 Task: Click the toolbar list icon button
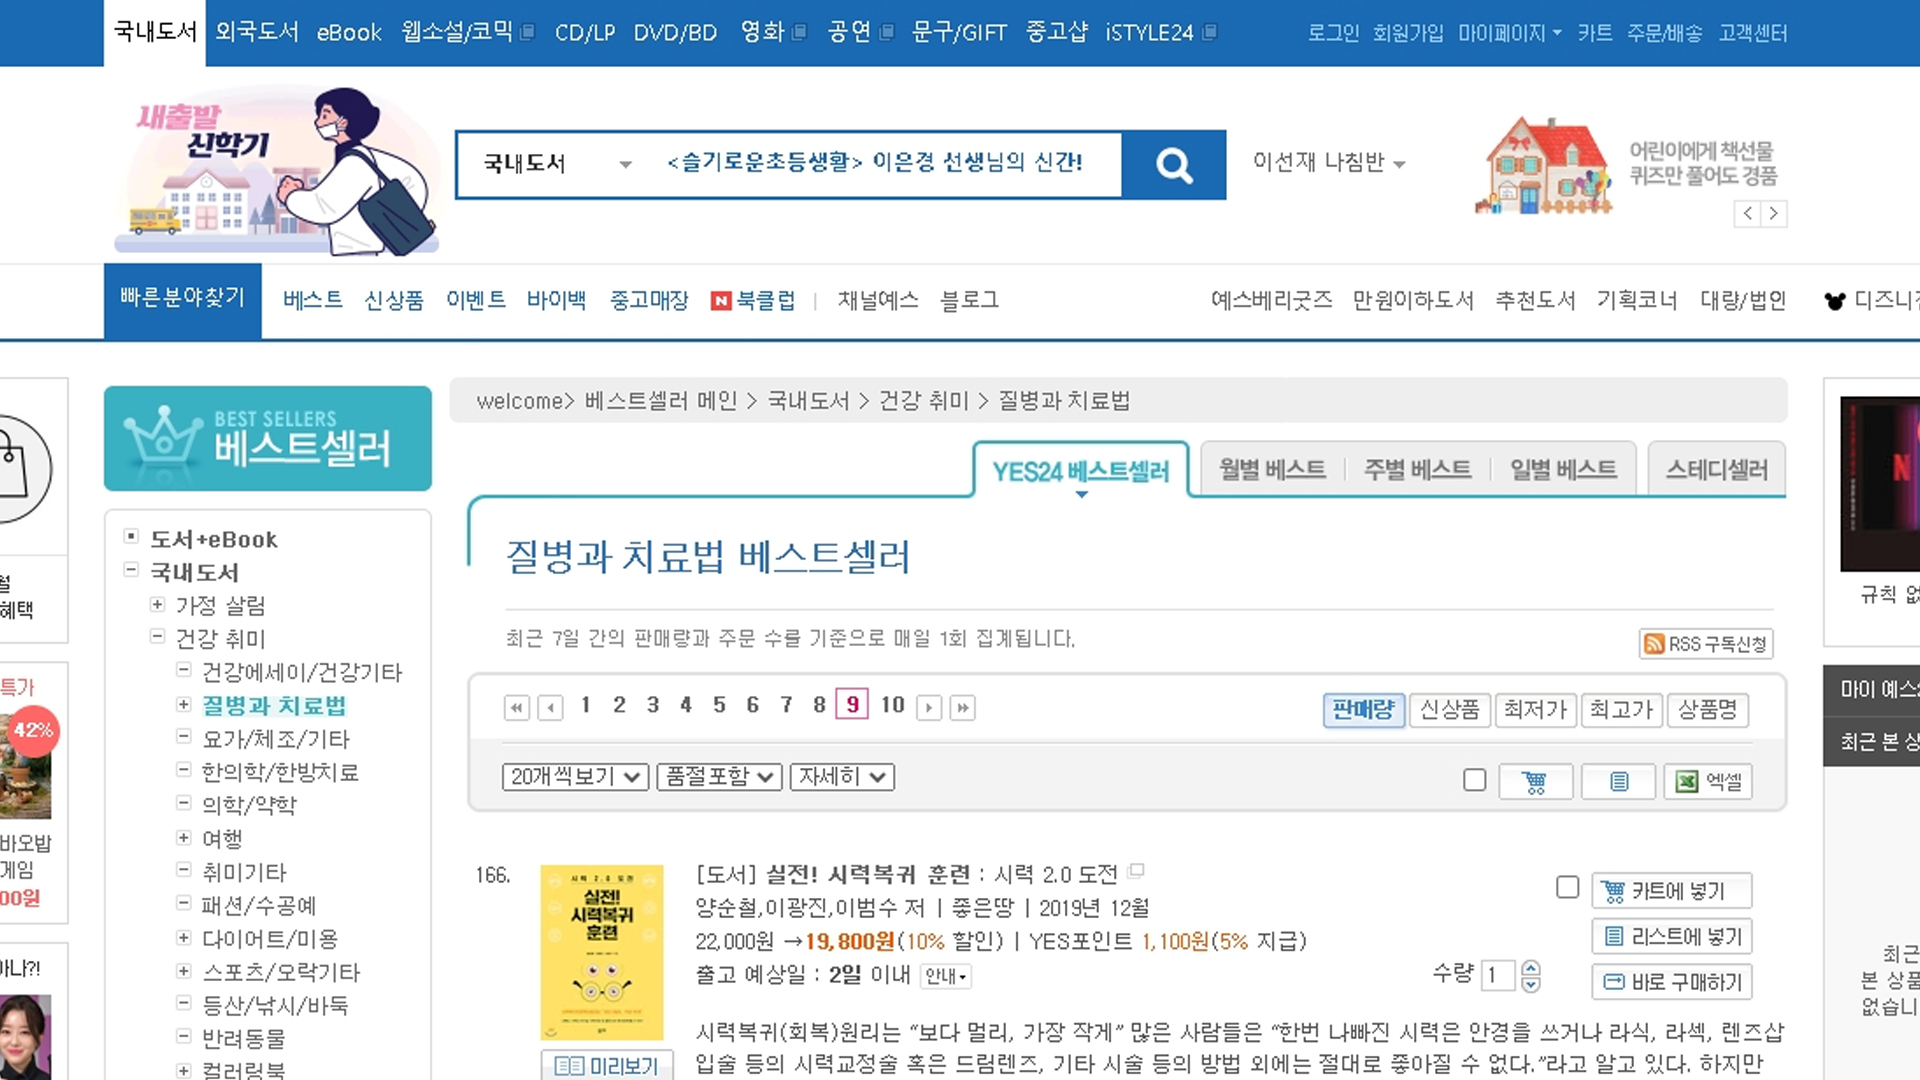click(1619, 781)
